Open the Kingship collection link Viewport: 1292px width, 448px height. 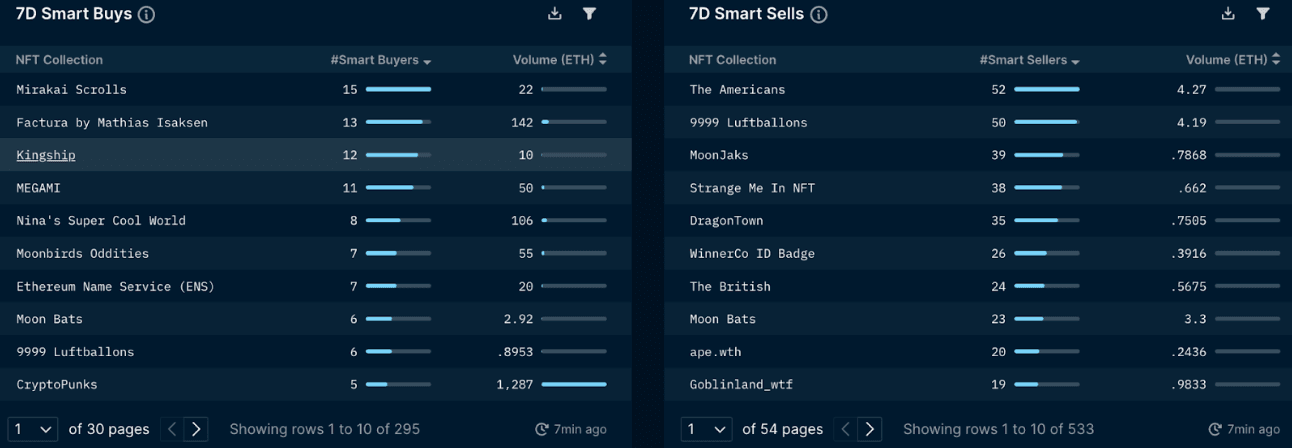point(46,155)
